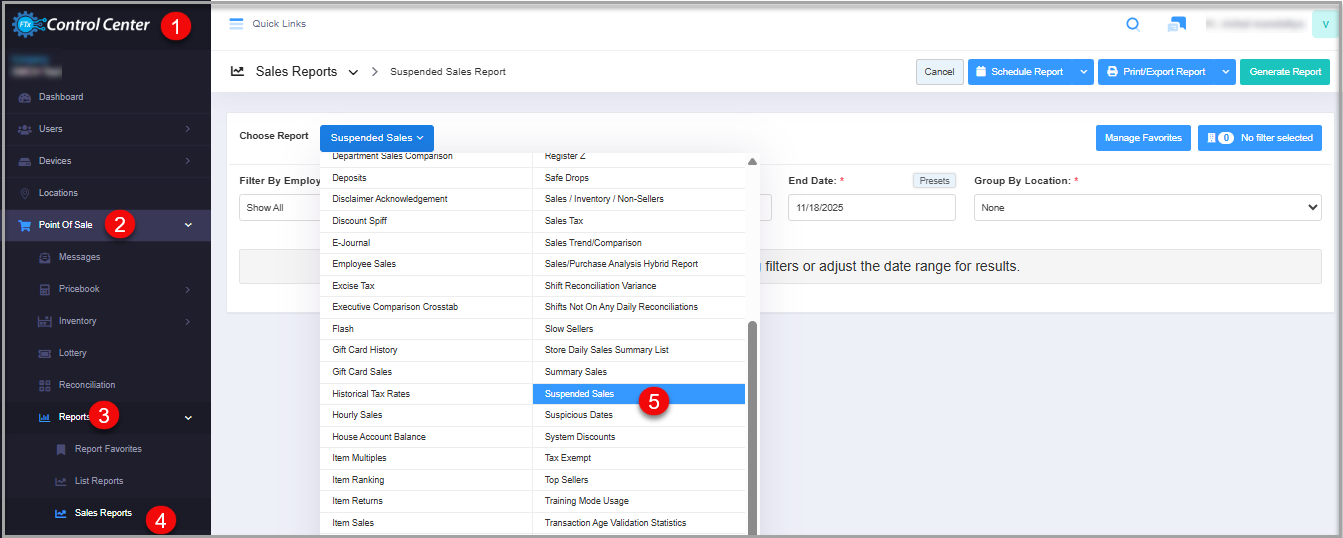Select Suspicious Dates from report list

[x=579, y=415]
